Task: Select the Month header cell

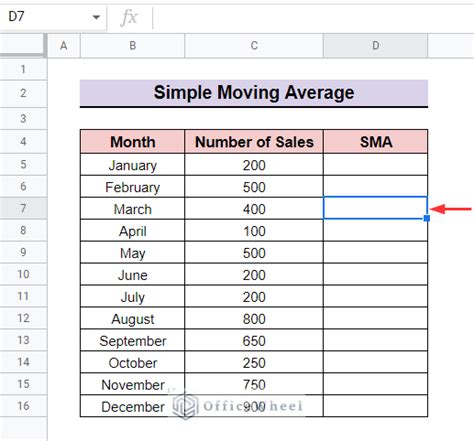Action: point(132,142)
